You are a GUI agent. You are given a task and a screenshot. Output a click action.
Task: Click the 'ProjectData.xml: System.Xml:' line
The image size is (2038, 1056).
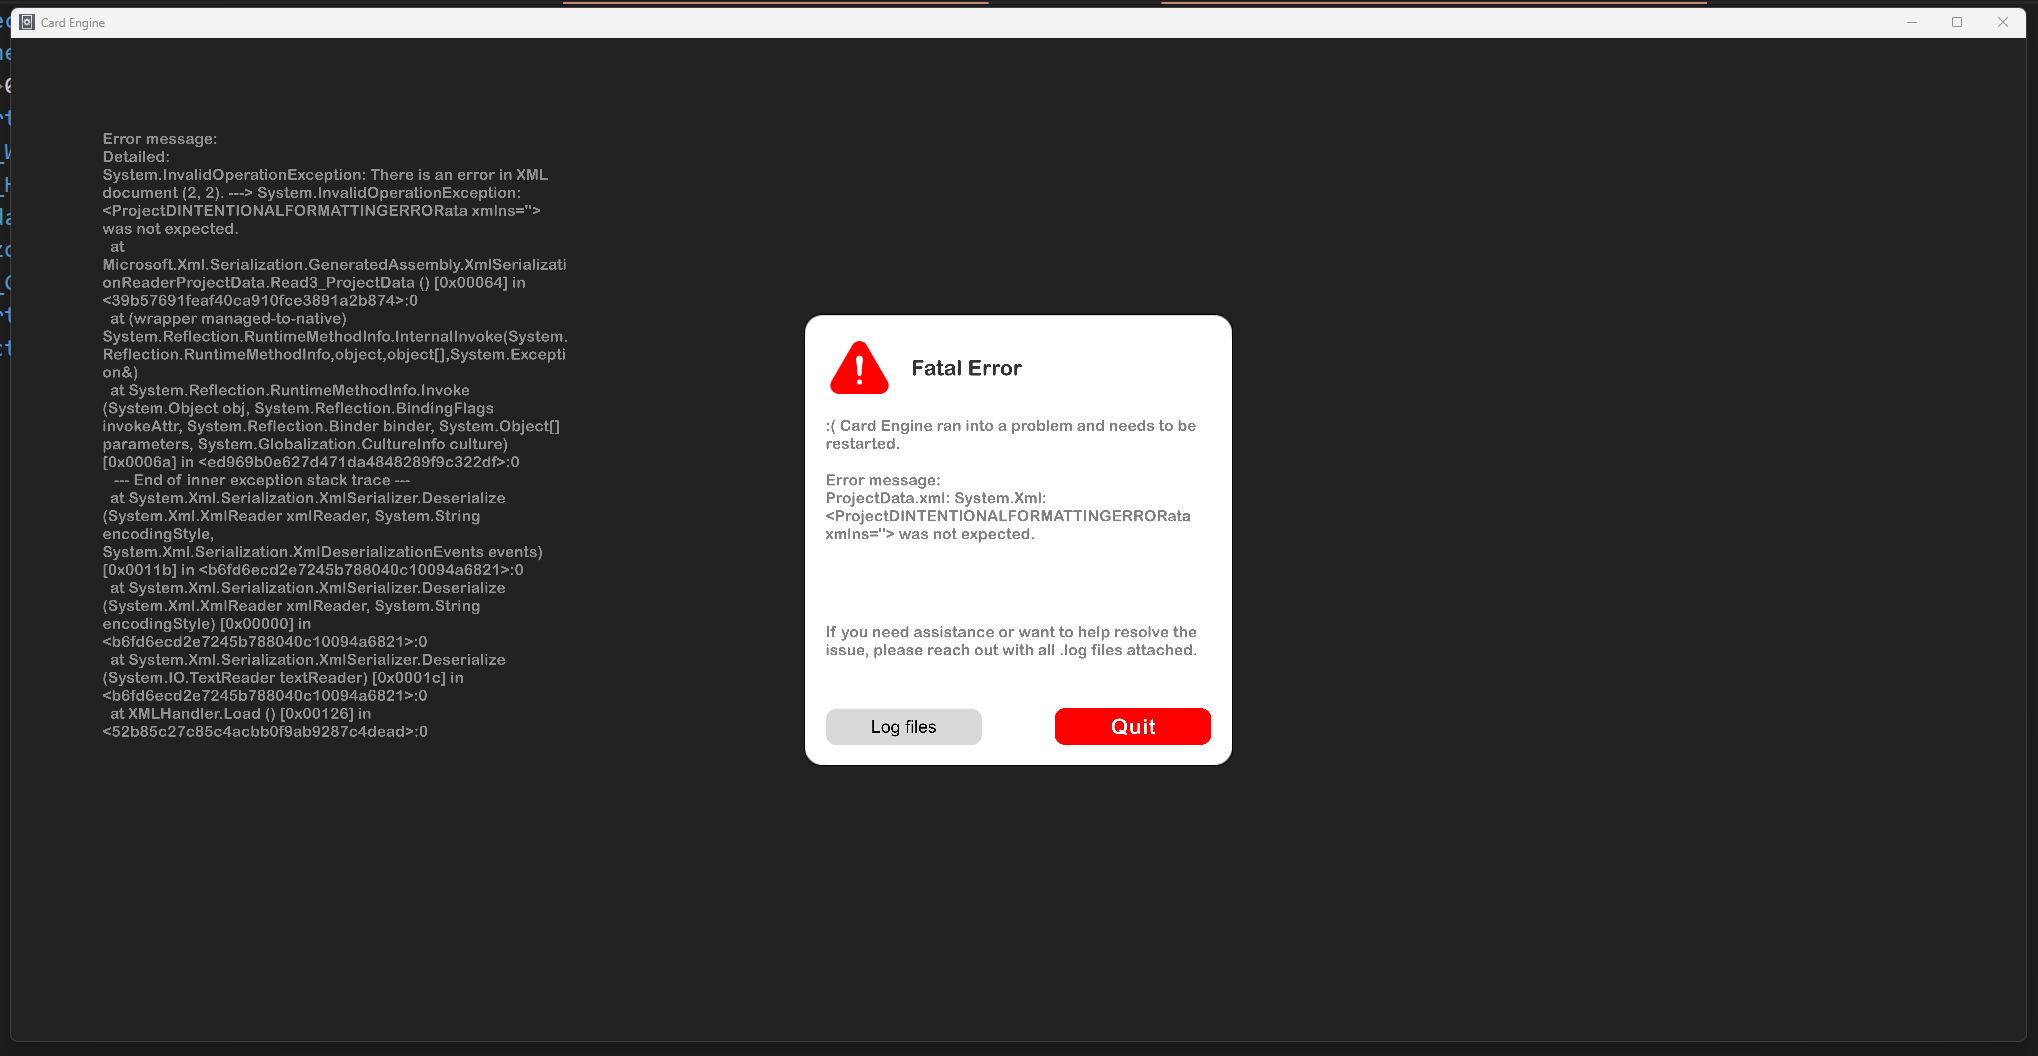tap(935, 498)
